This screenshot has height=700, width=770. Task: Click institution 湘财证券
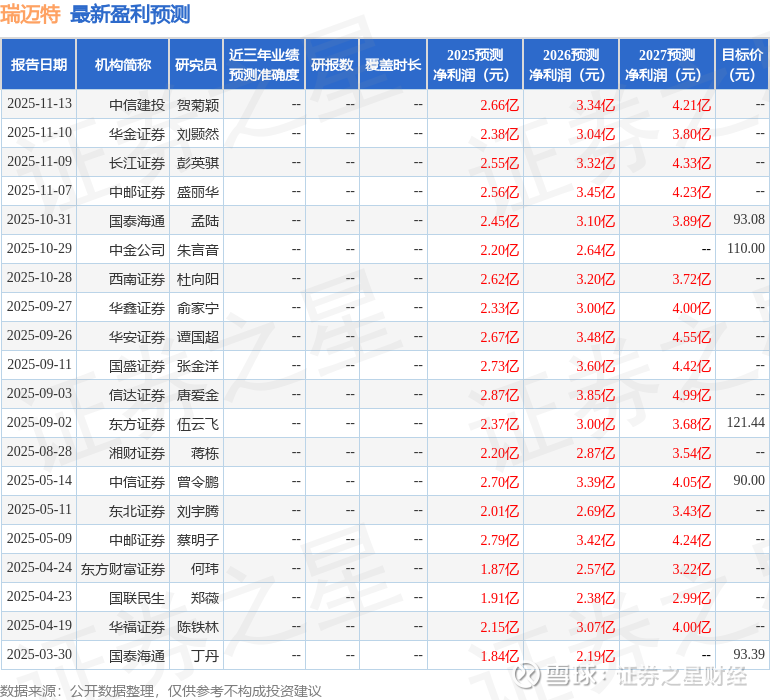137,453
